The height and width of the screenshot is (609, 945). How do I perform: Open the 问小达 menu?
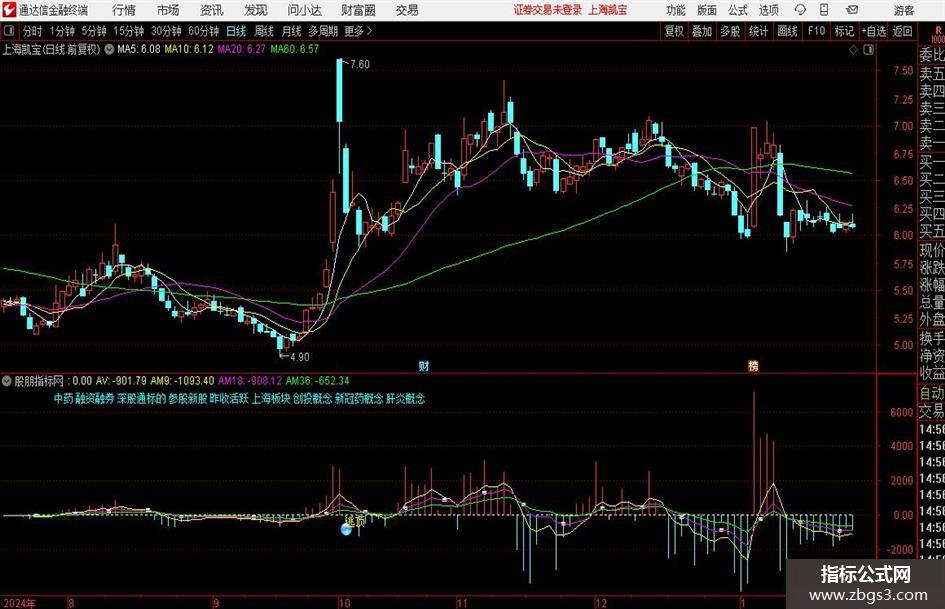(x=304, y=10)
